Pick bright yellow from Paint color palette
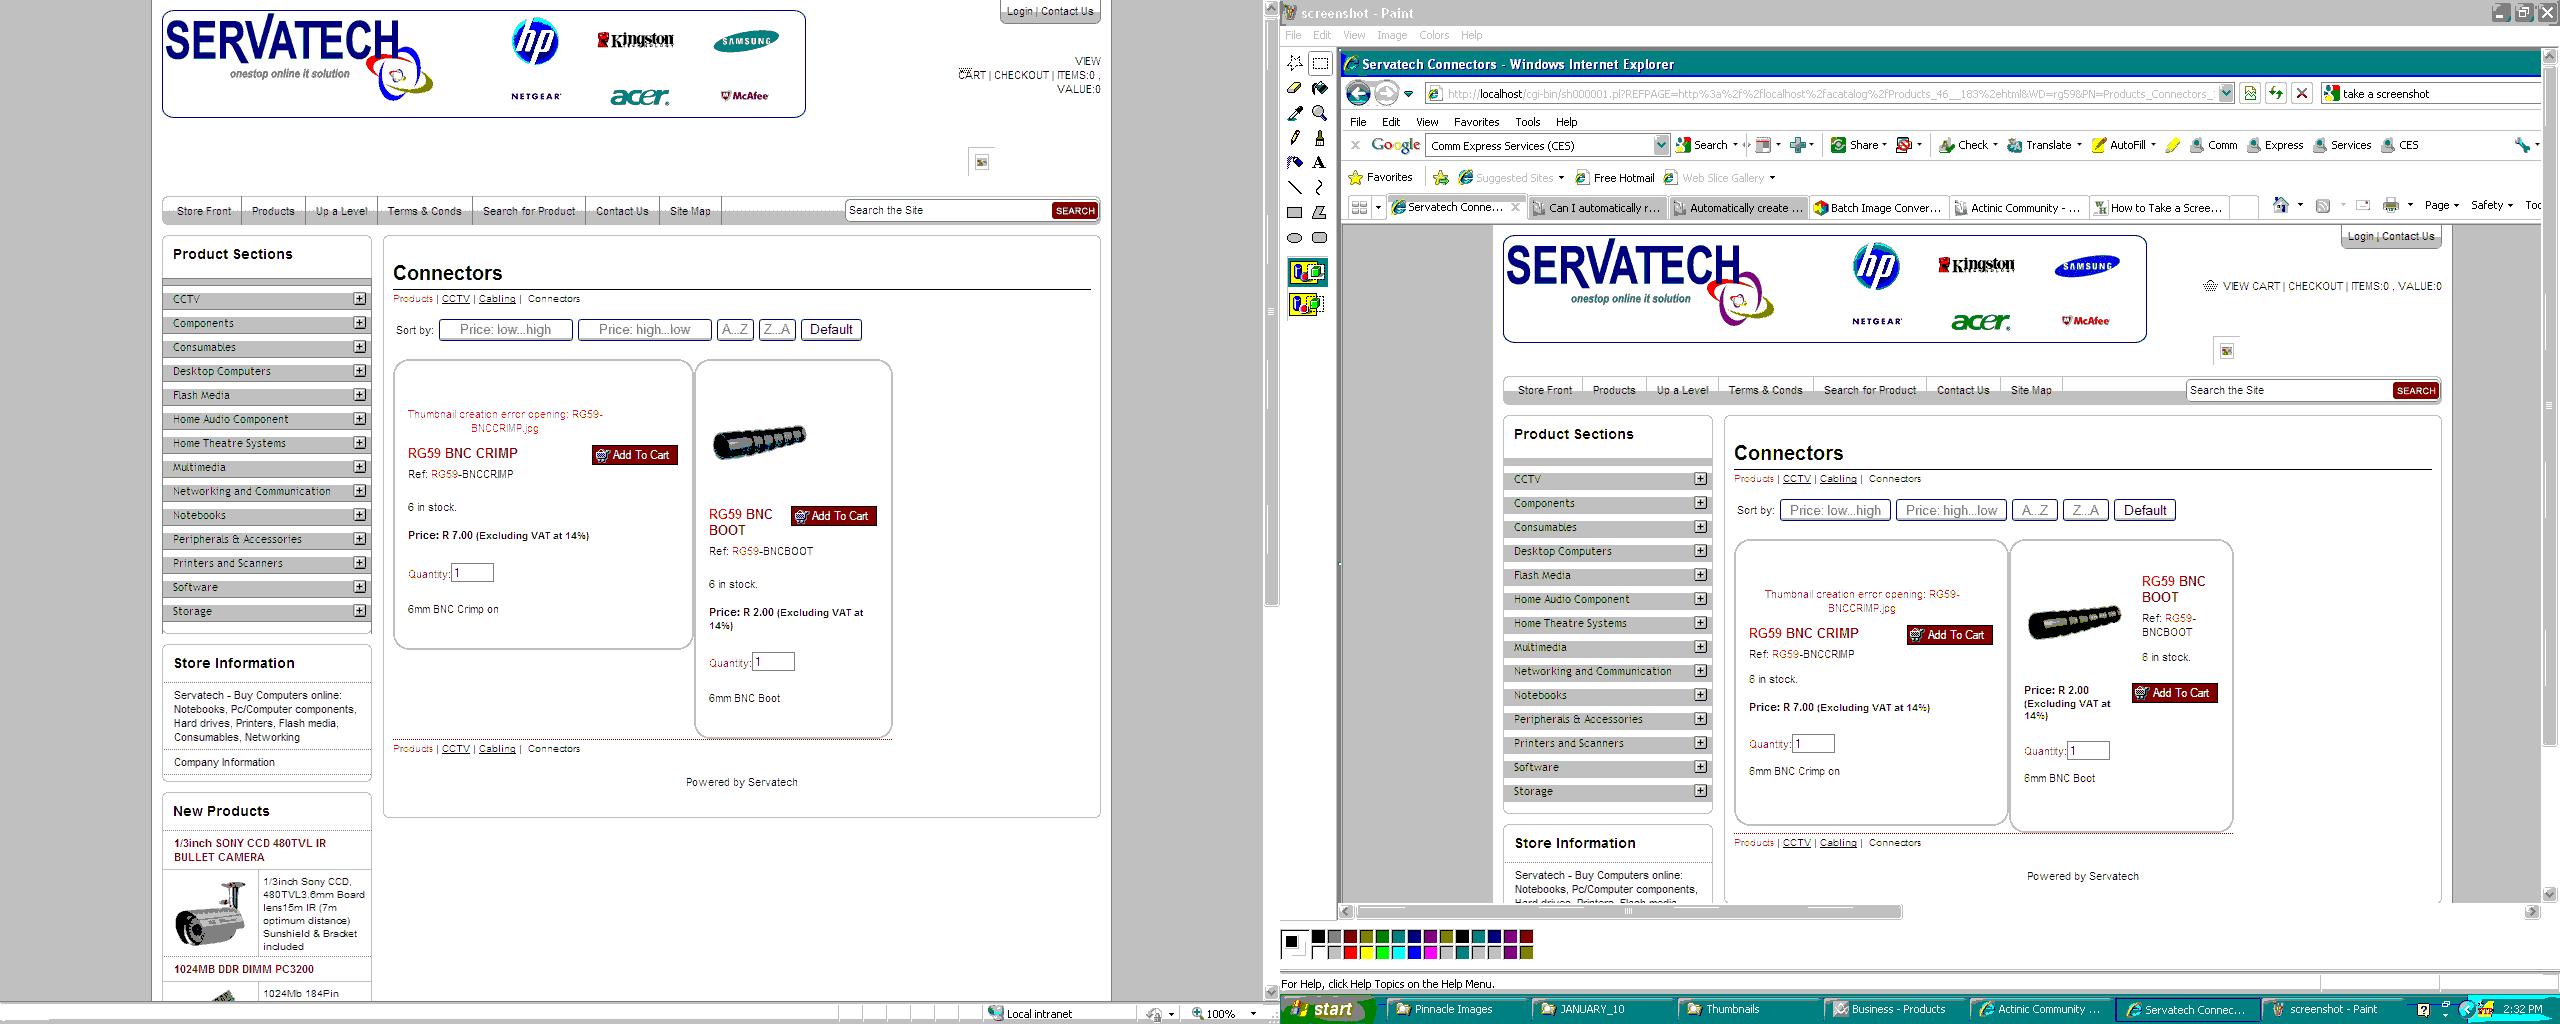 tap(1367, 953)
